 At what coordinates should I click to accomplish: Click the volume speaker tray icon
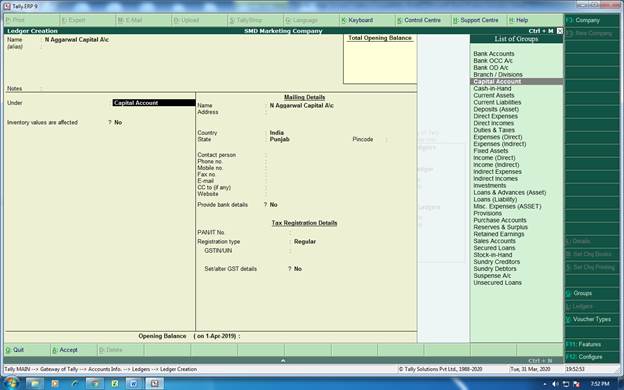point(556,384)
